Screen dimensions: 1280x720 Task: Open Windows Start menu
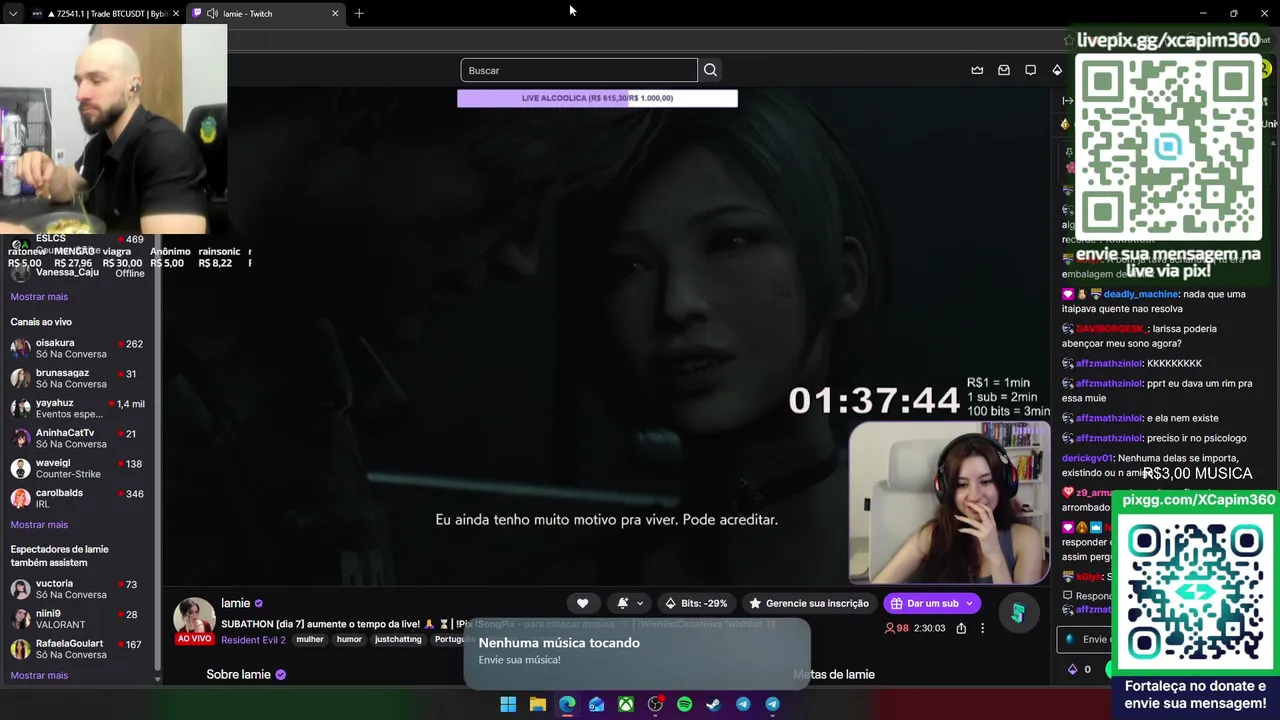508,704
